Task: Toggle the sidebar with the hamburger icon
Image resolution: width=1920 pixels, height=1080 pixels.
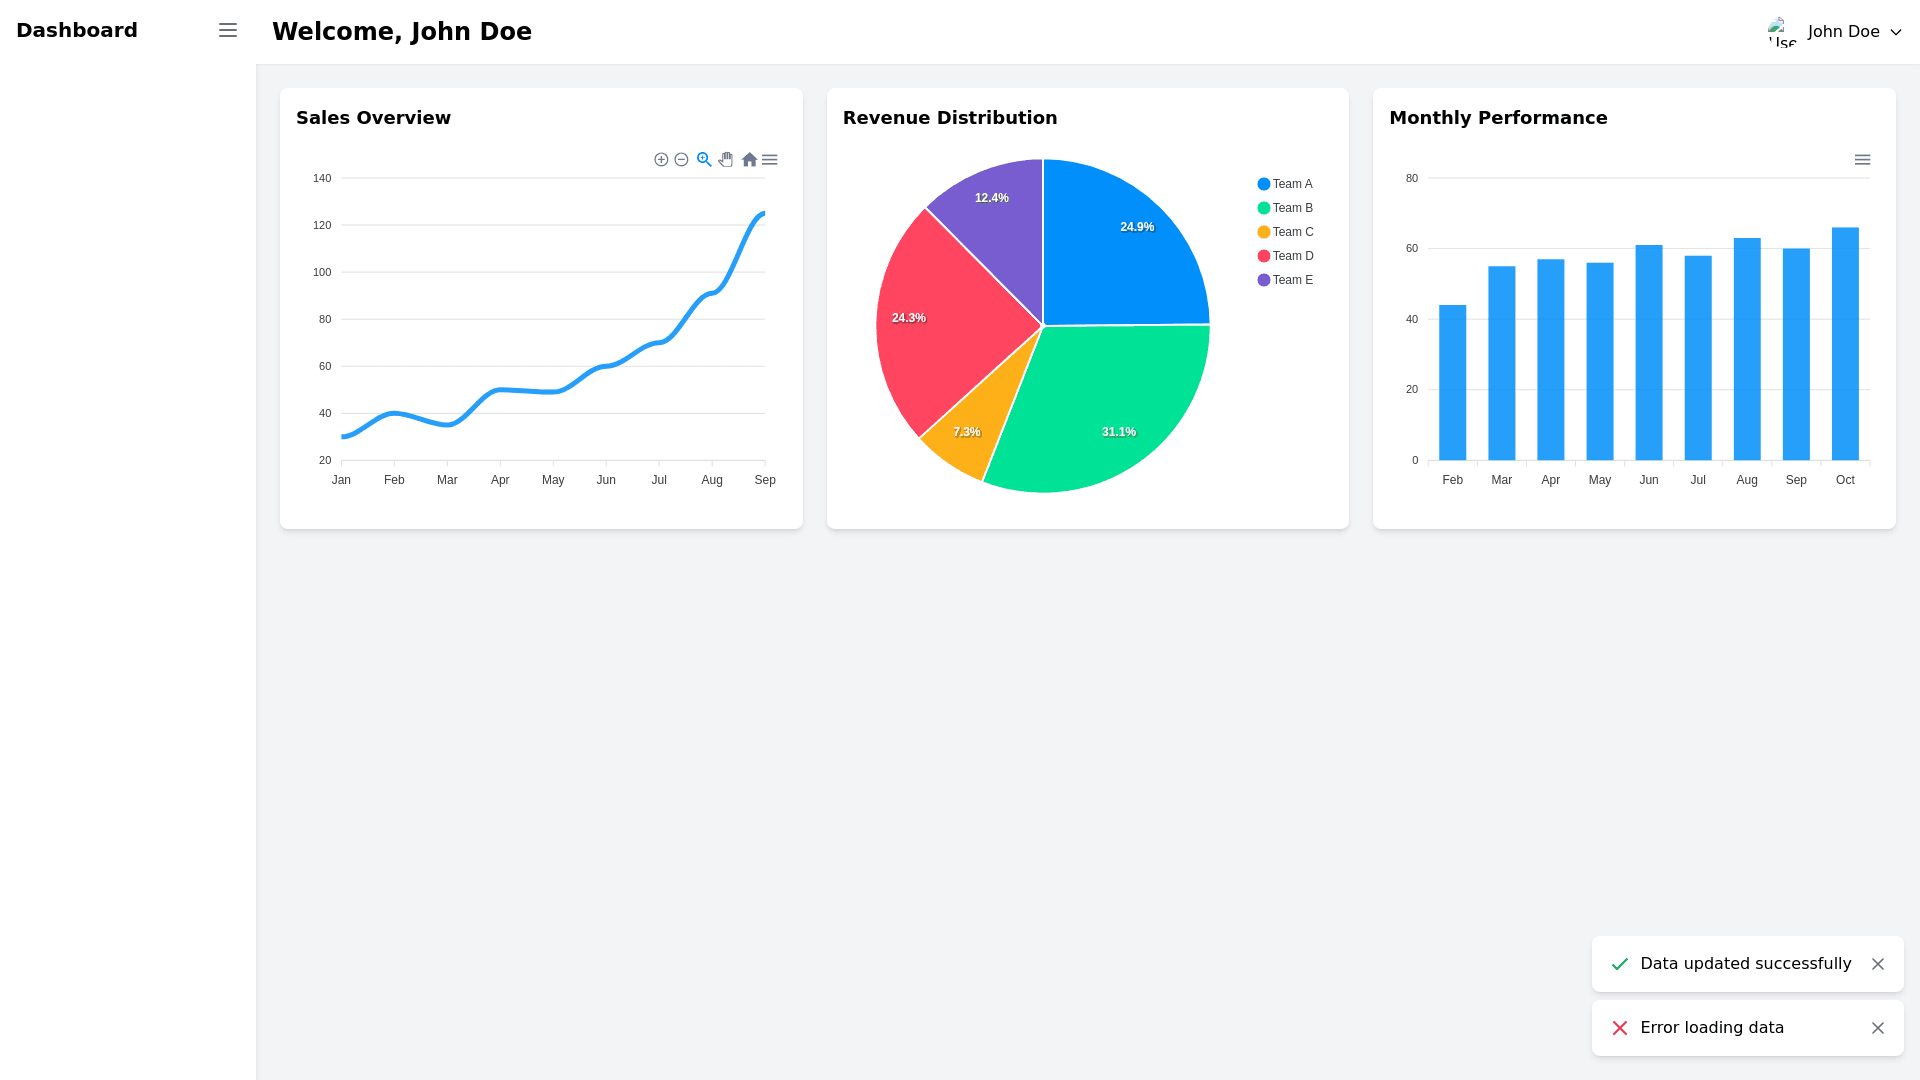Action: pyautogui.click(x=228, y=31)
